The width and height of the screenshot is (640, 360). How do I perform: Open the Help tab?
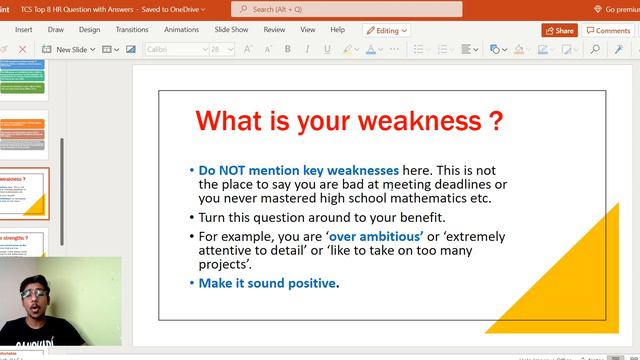tap(338, 30)
